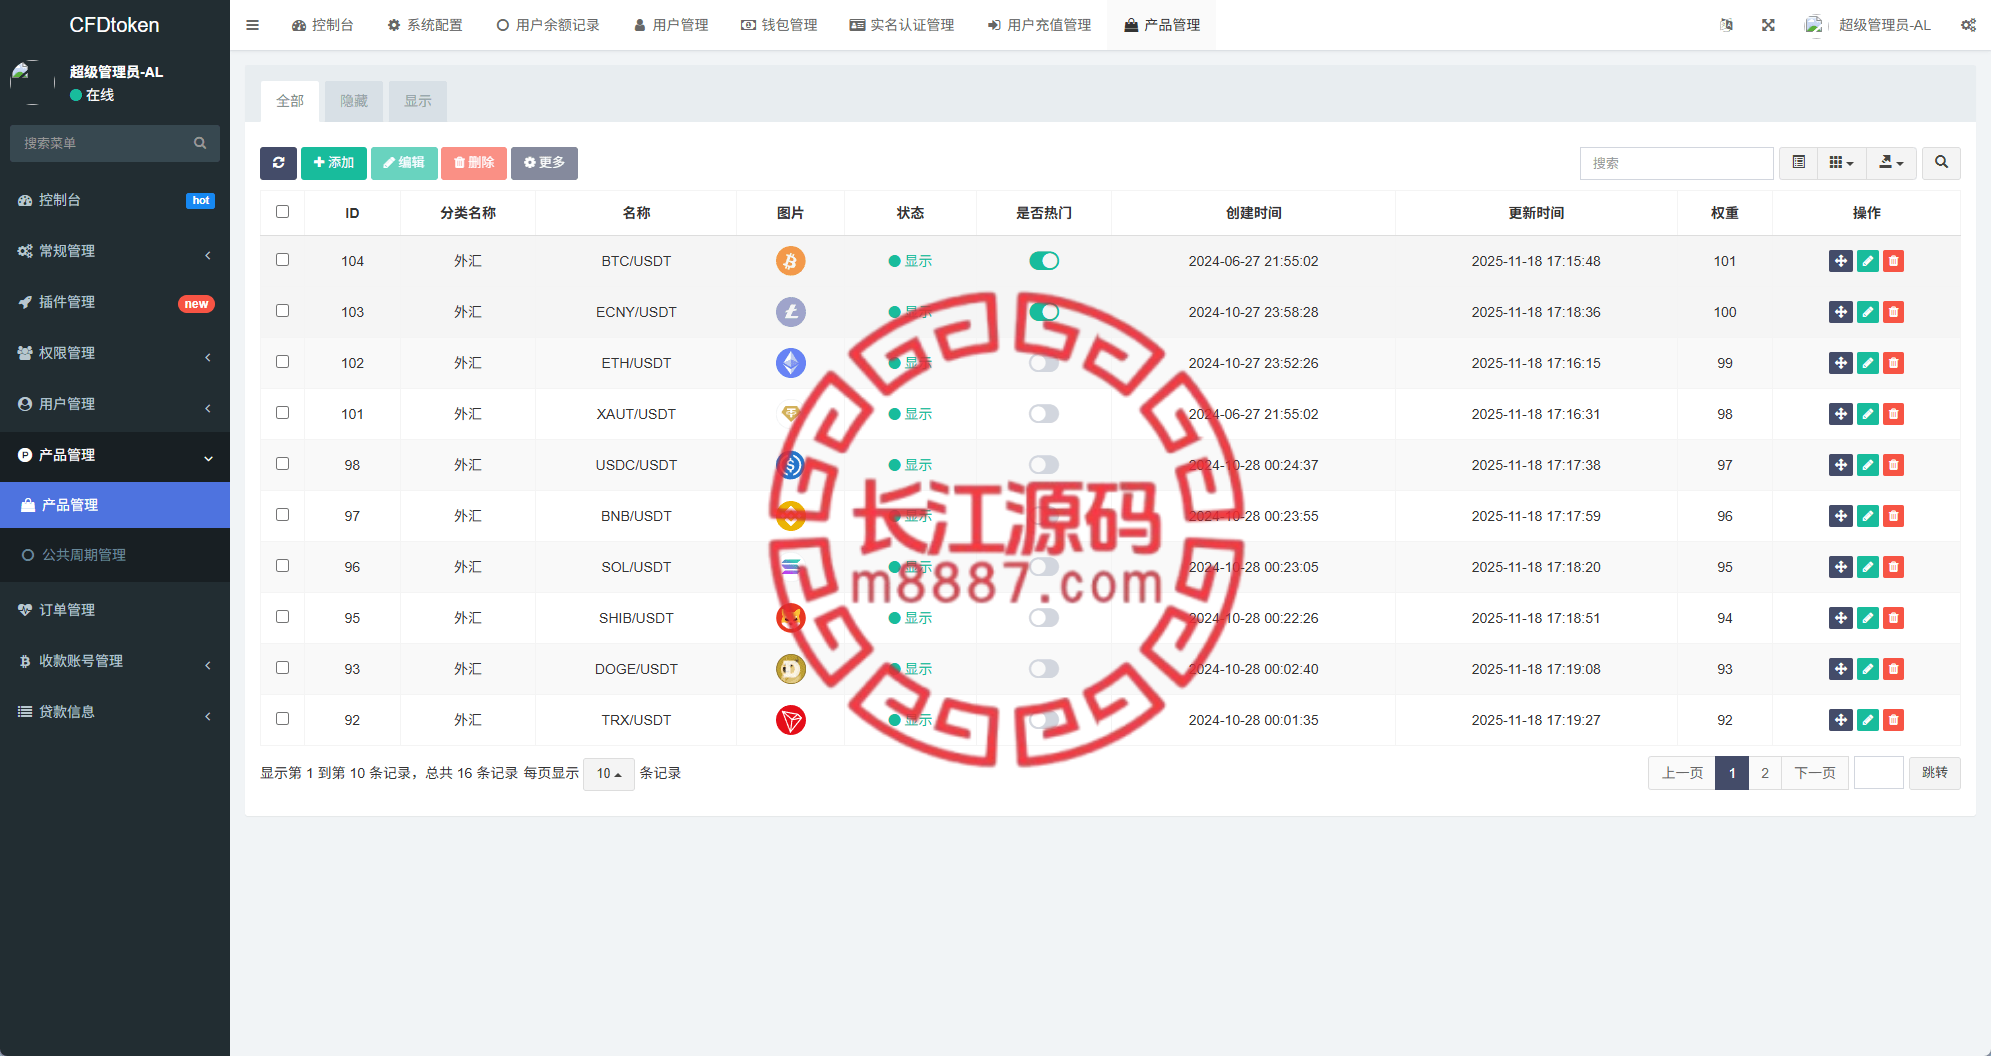Enable the hot toggle for SHIB/USDT

[1043, 618]
